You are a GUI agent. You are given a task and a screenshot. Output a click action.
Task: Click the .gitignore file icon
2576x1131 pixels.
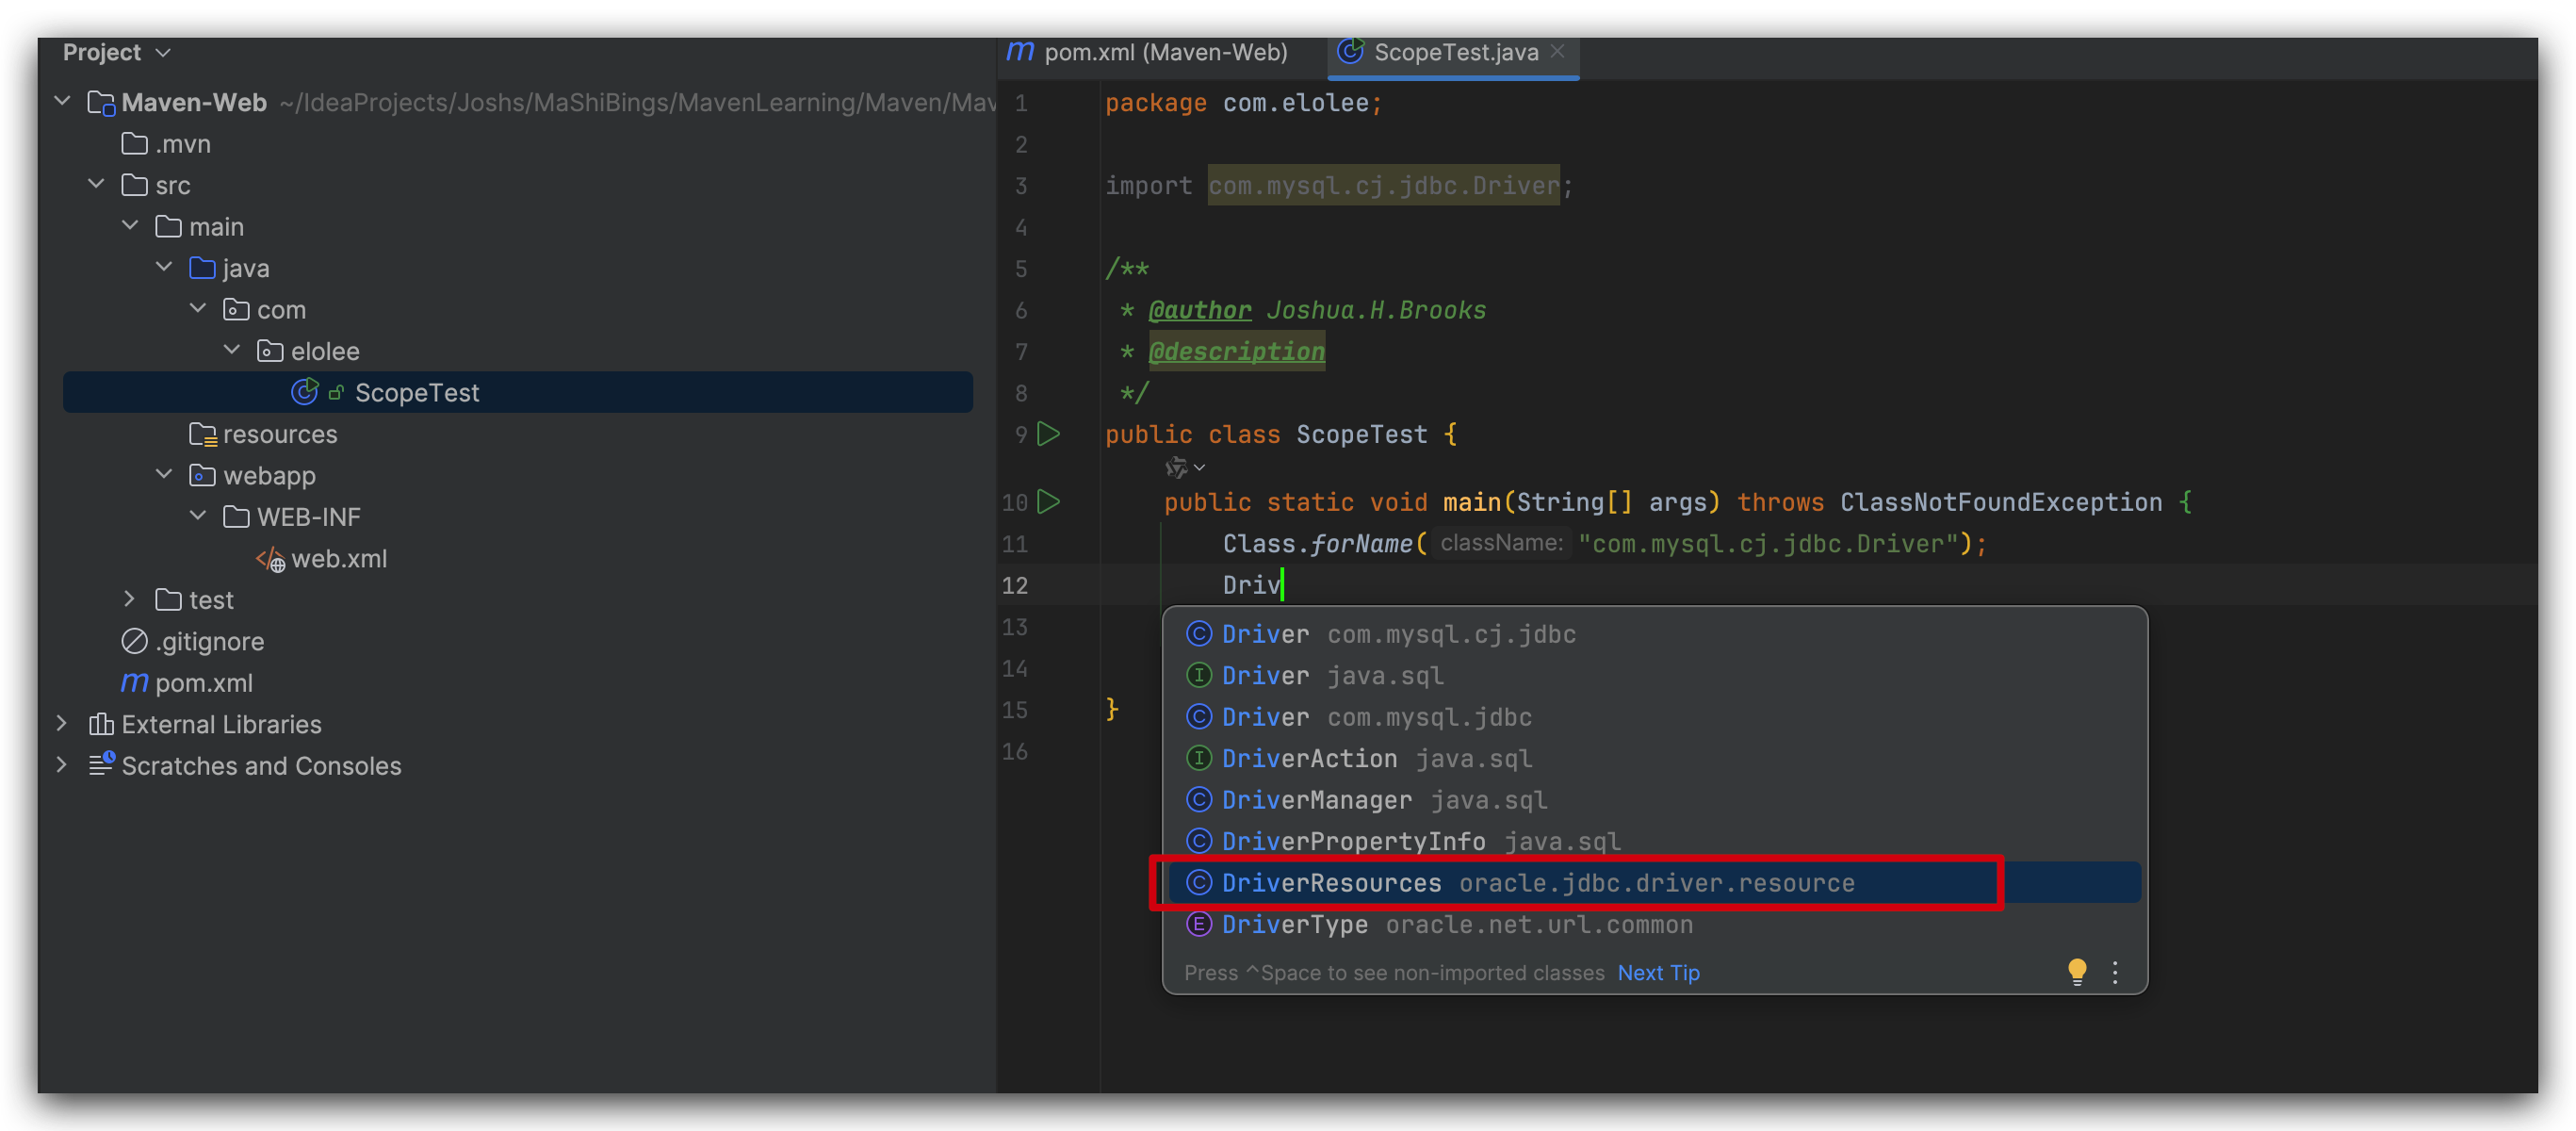pos(134,641)
